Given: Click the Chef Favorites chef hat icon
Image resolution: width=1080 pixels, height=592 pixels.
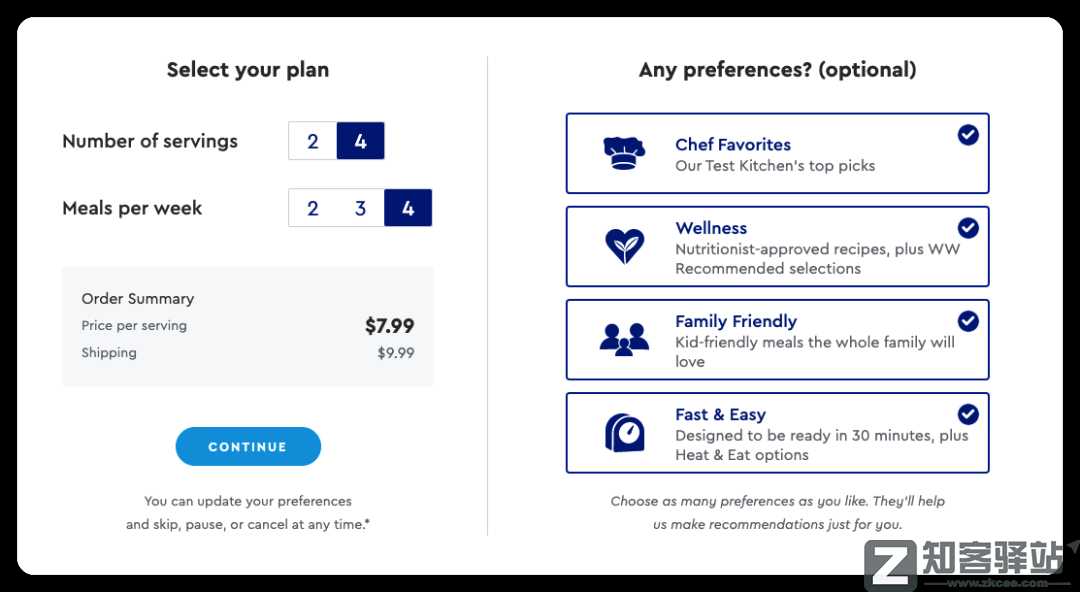Looking at the screenshot, I should [x=624, y=153].
